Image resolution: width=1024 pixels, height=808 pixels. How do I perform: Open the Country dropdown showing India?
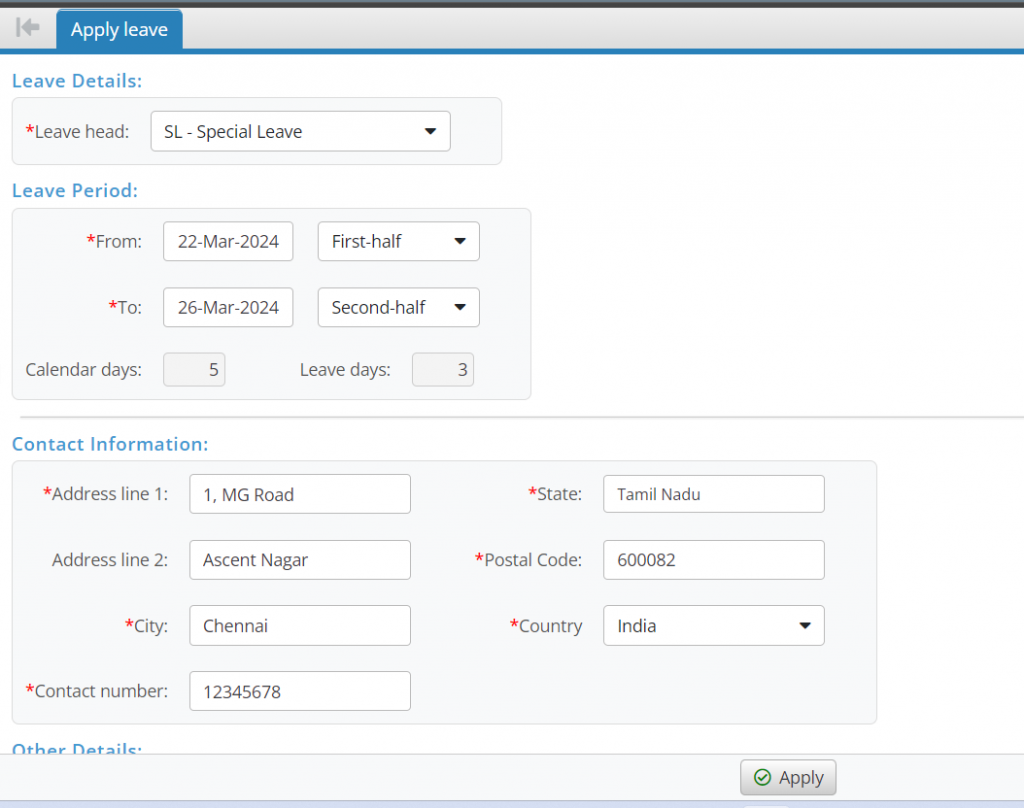(x=714, y=626)
